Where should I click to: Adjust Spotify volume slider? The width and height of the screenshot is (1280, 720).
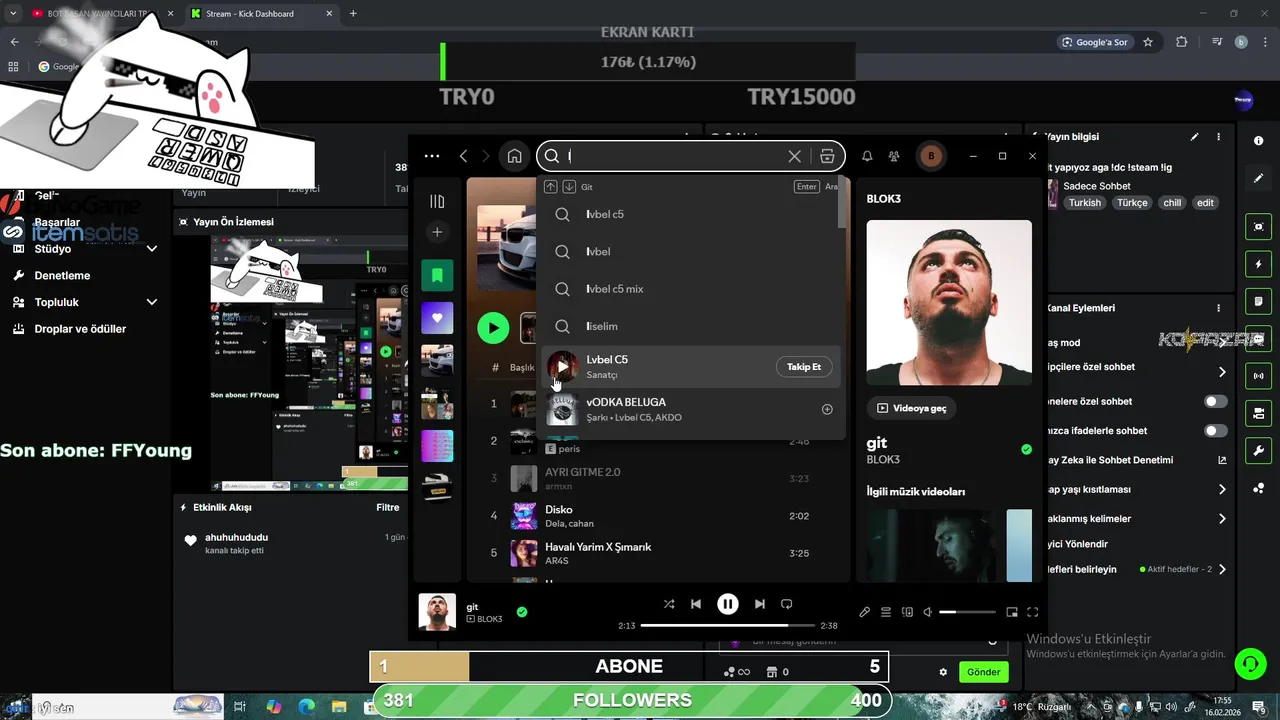967,612
